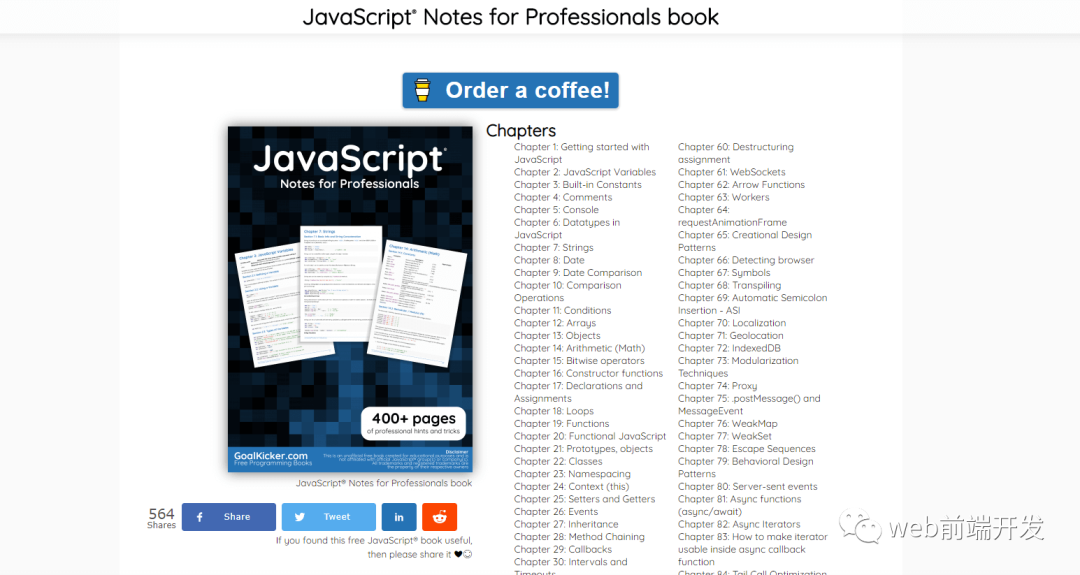Click the 564 Shares counter
The width and height of the screenshot is (1080, 575).
[161, 518]
